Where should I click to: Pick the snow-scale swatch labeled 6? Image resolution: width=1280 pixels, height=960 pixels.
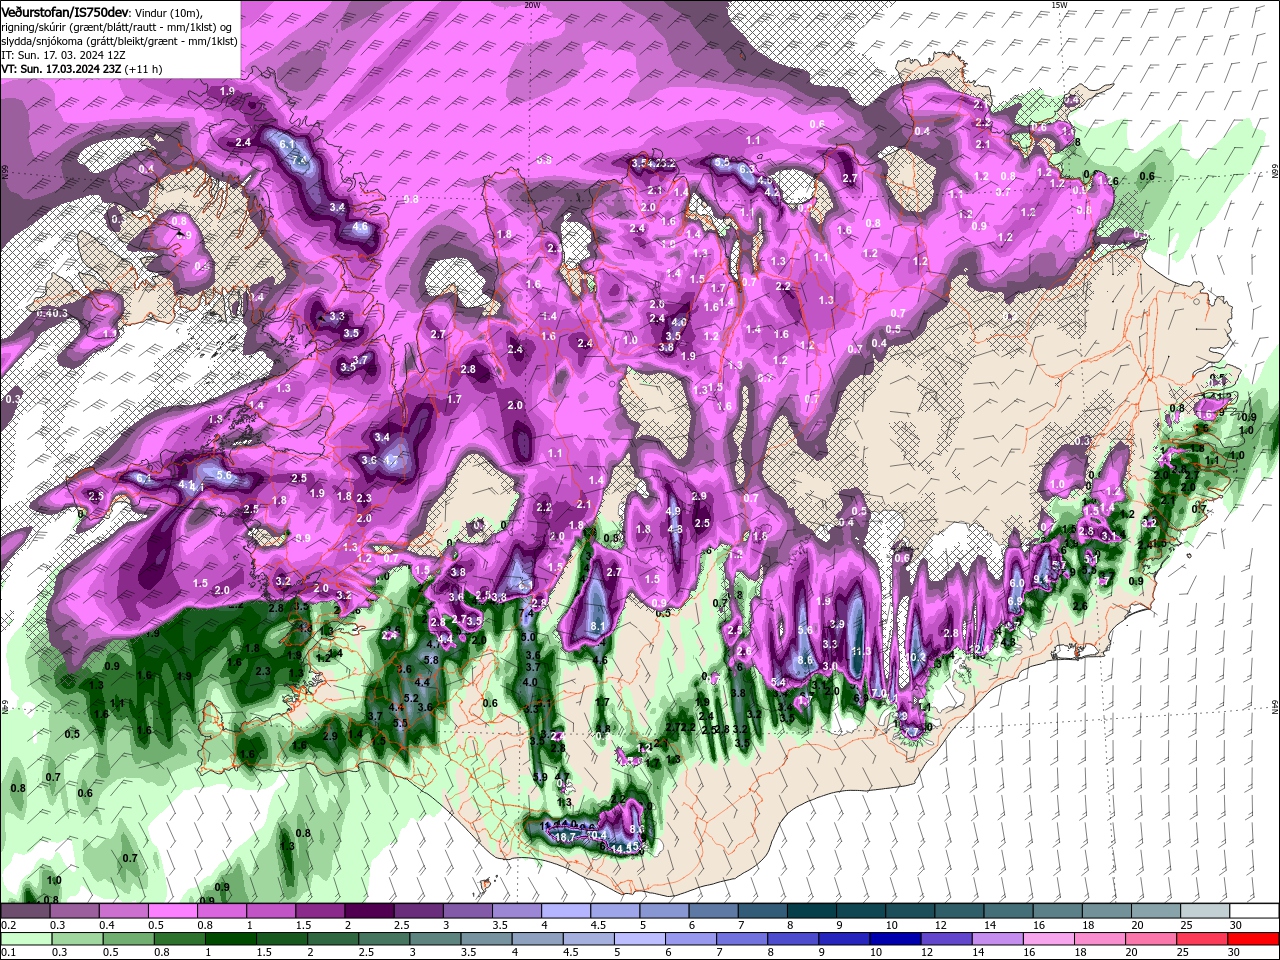[714, 910]
